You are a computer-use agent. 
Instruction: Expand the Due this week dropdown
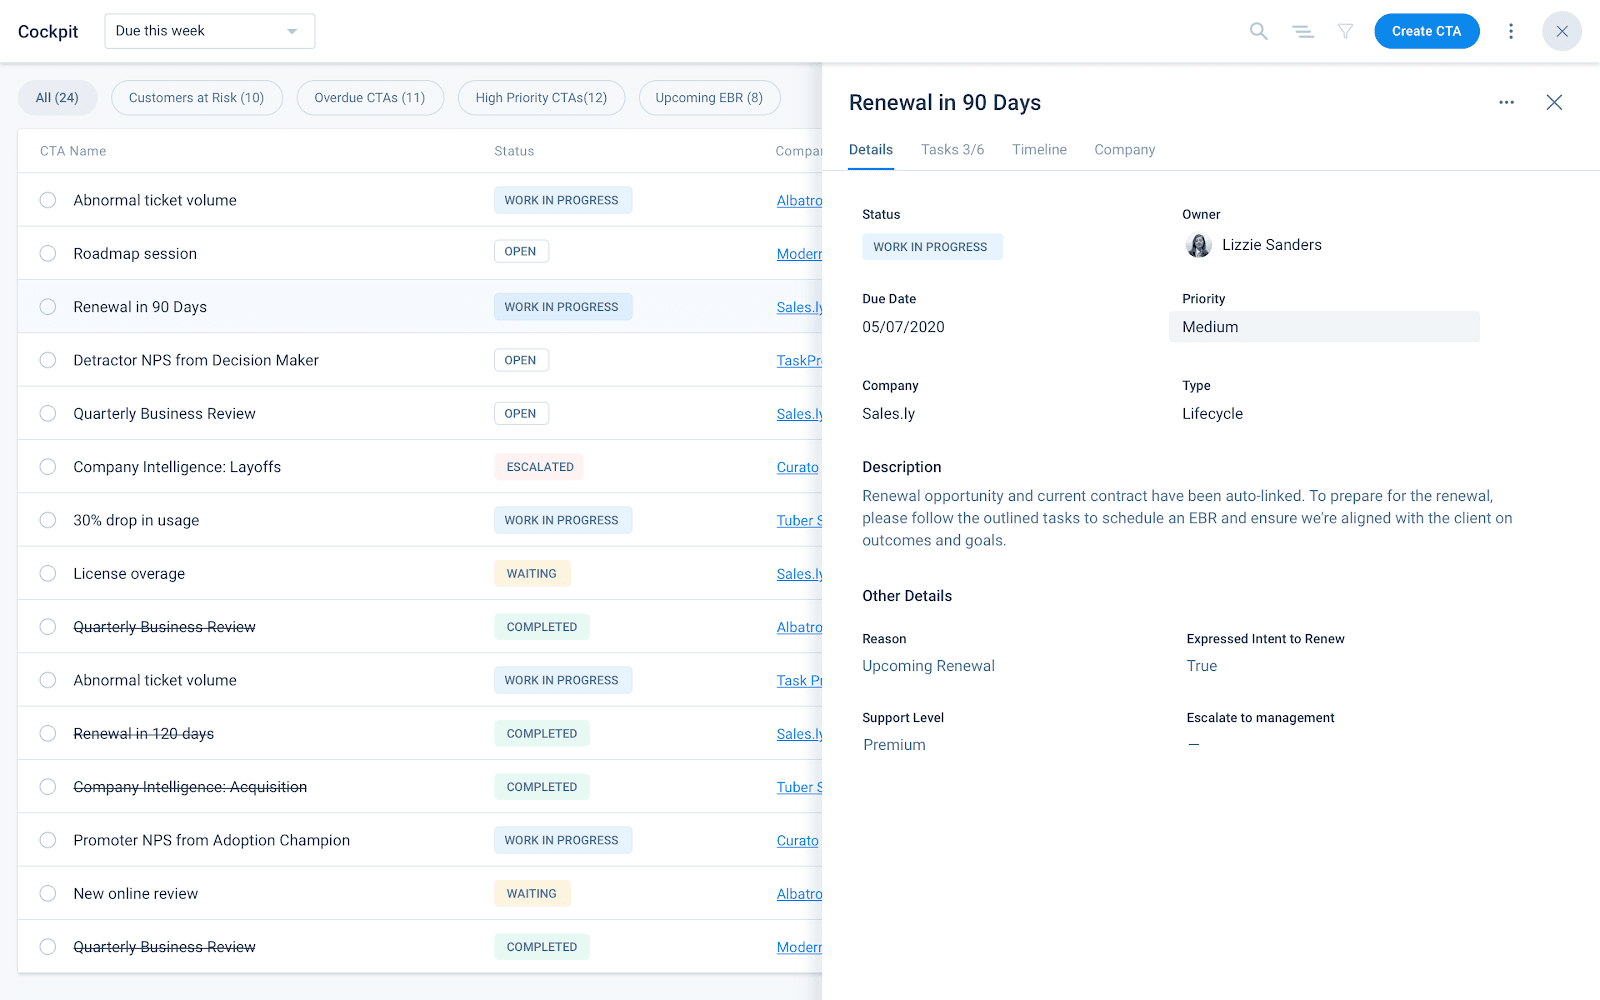[x=210, y=31]
